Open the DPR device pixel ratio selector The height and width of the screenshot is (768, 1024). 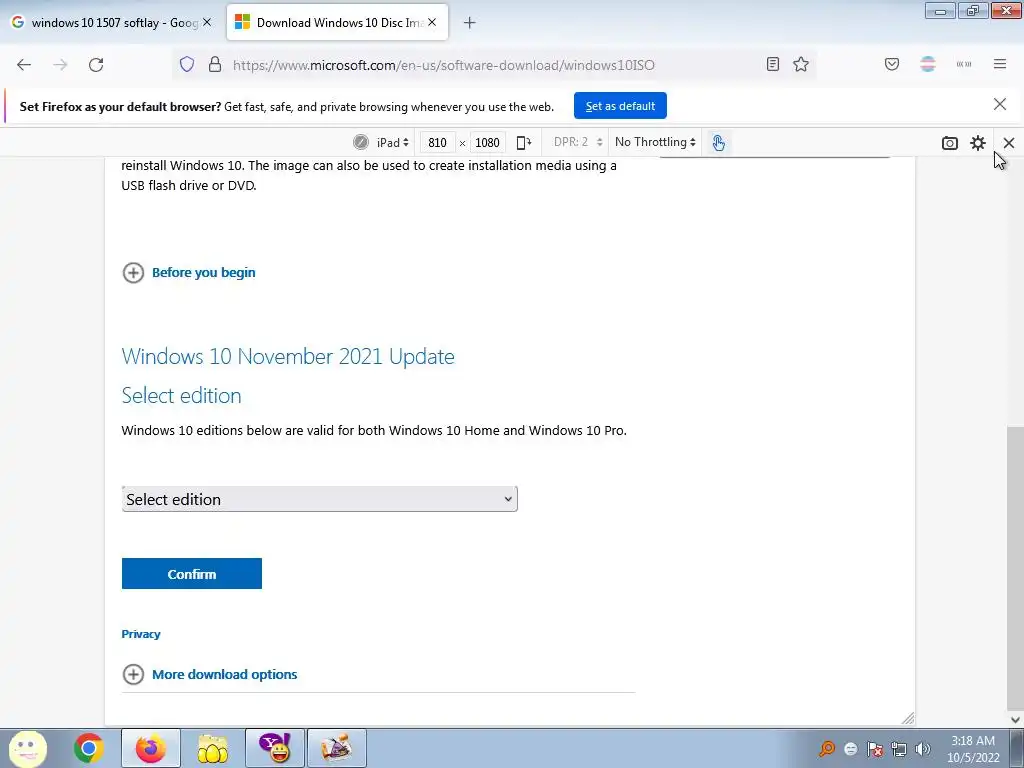(577, 142)
